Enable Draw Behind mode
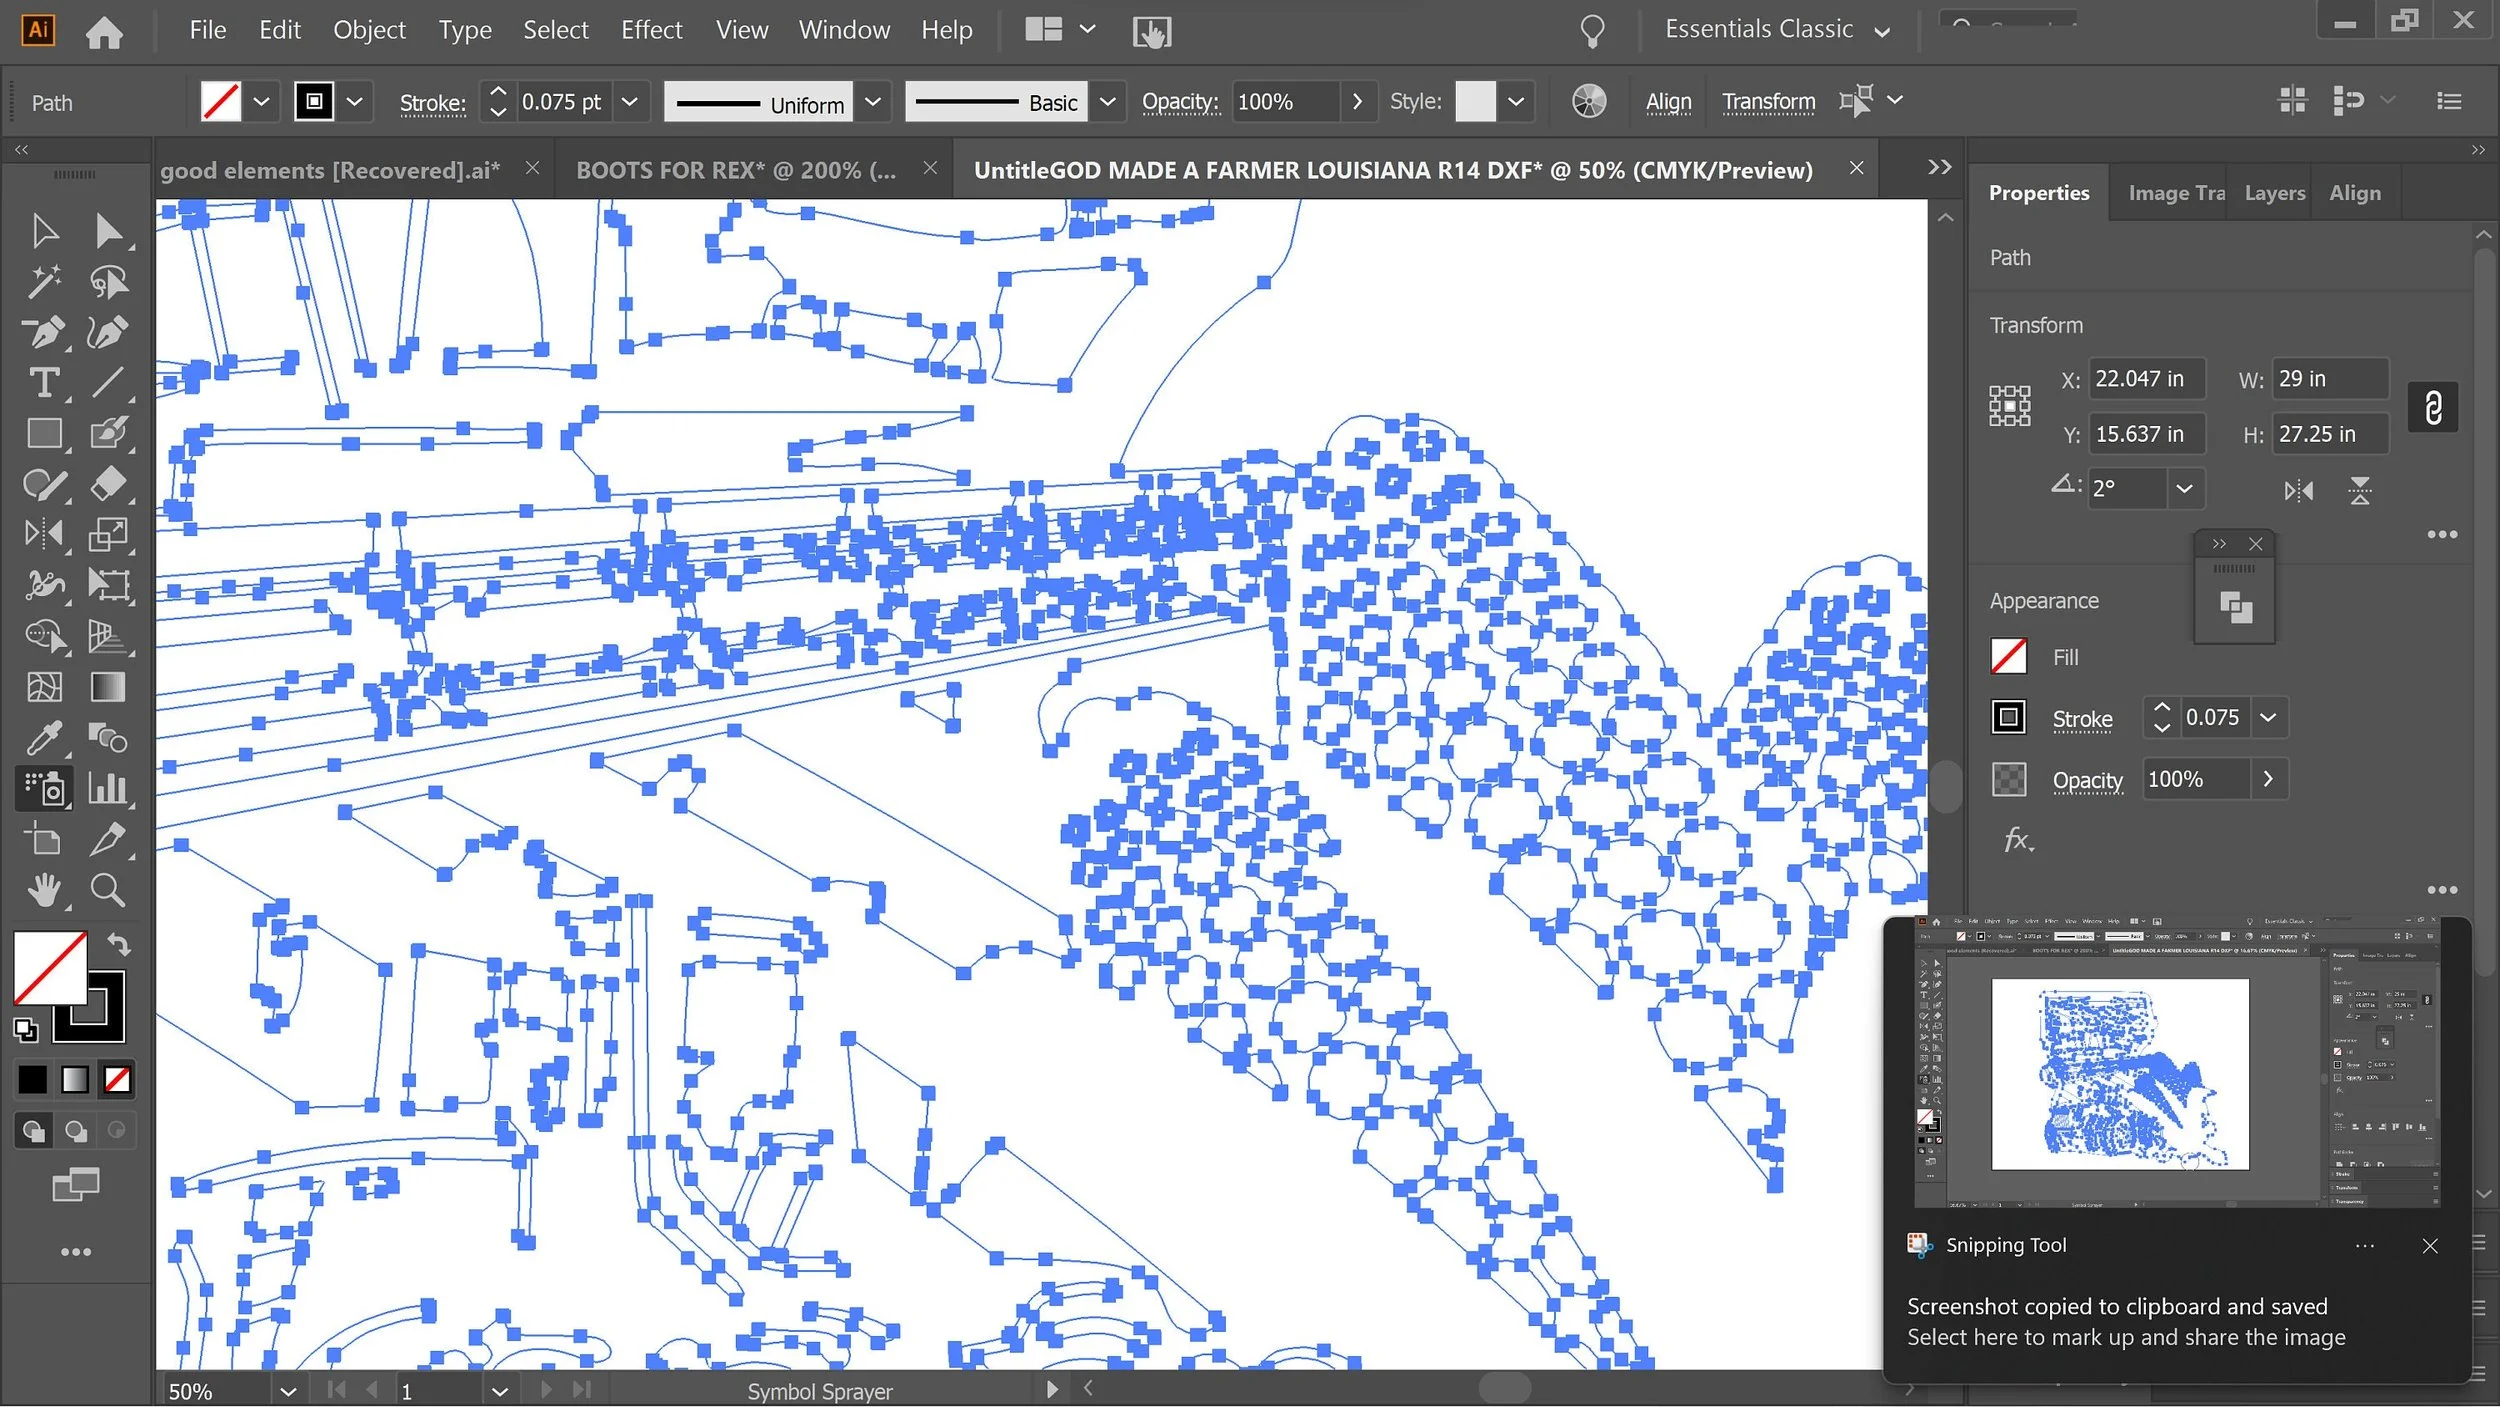2500x1407 pixels. pos(75,1131)
